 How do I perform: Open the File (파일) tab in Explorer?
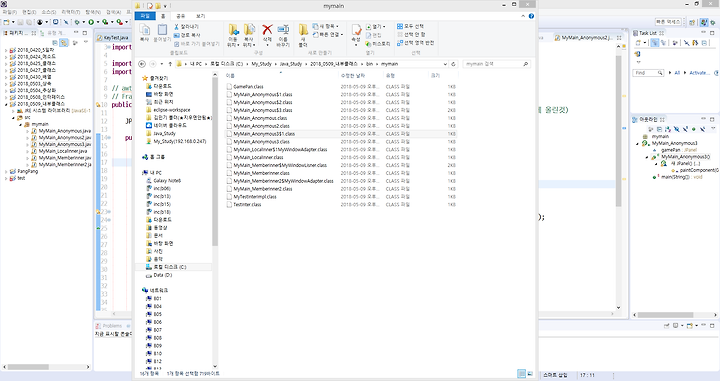coord(145,16)
